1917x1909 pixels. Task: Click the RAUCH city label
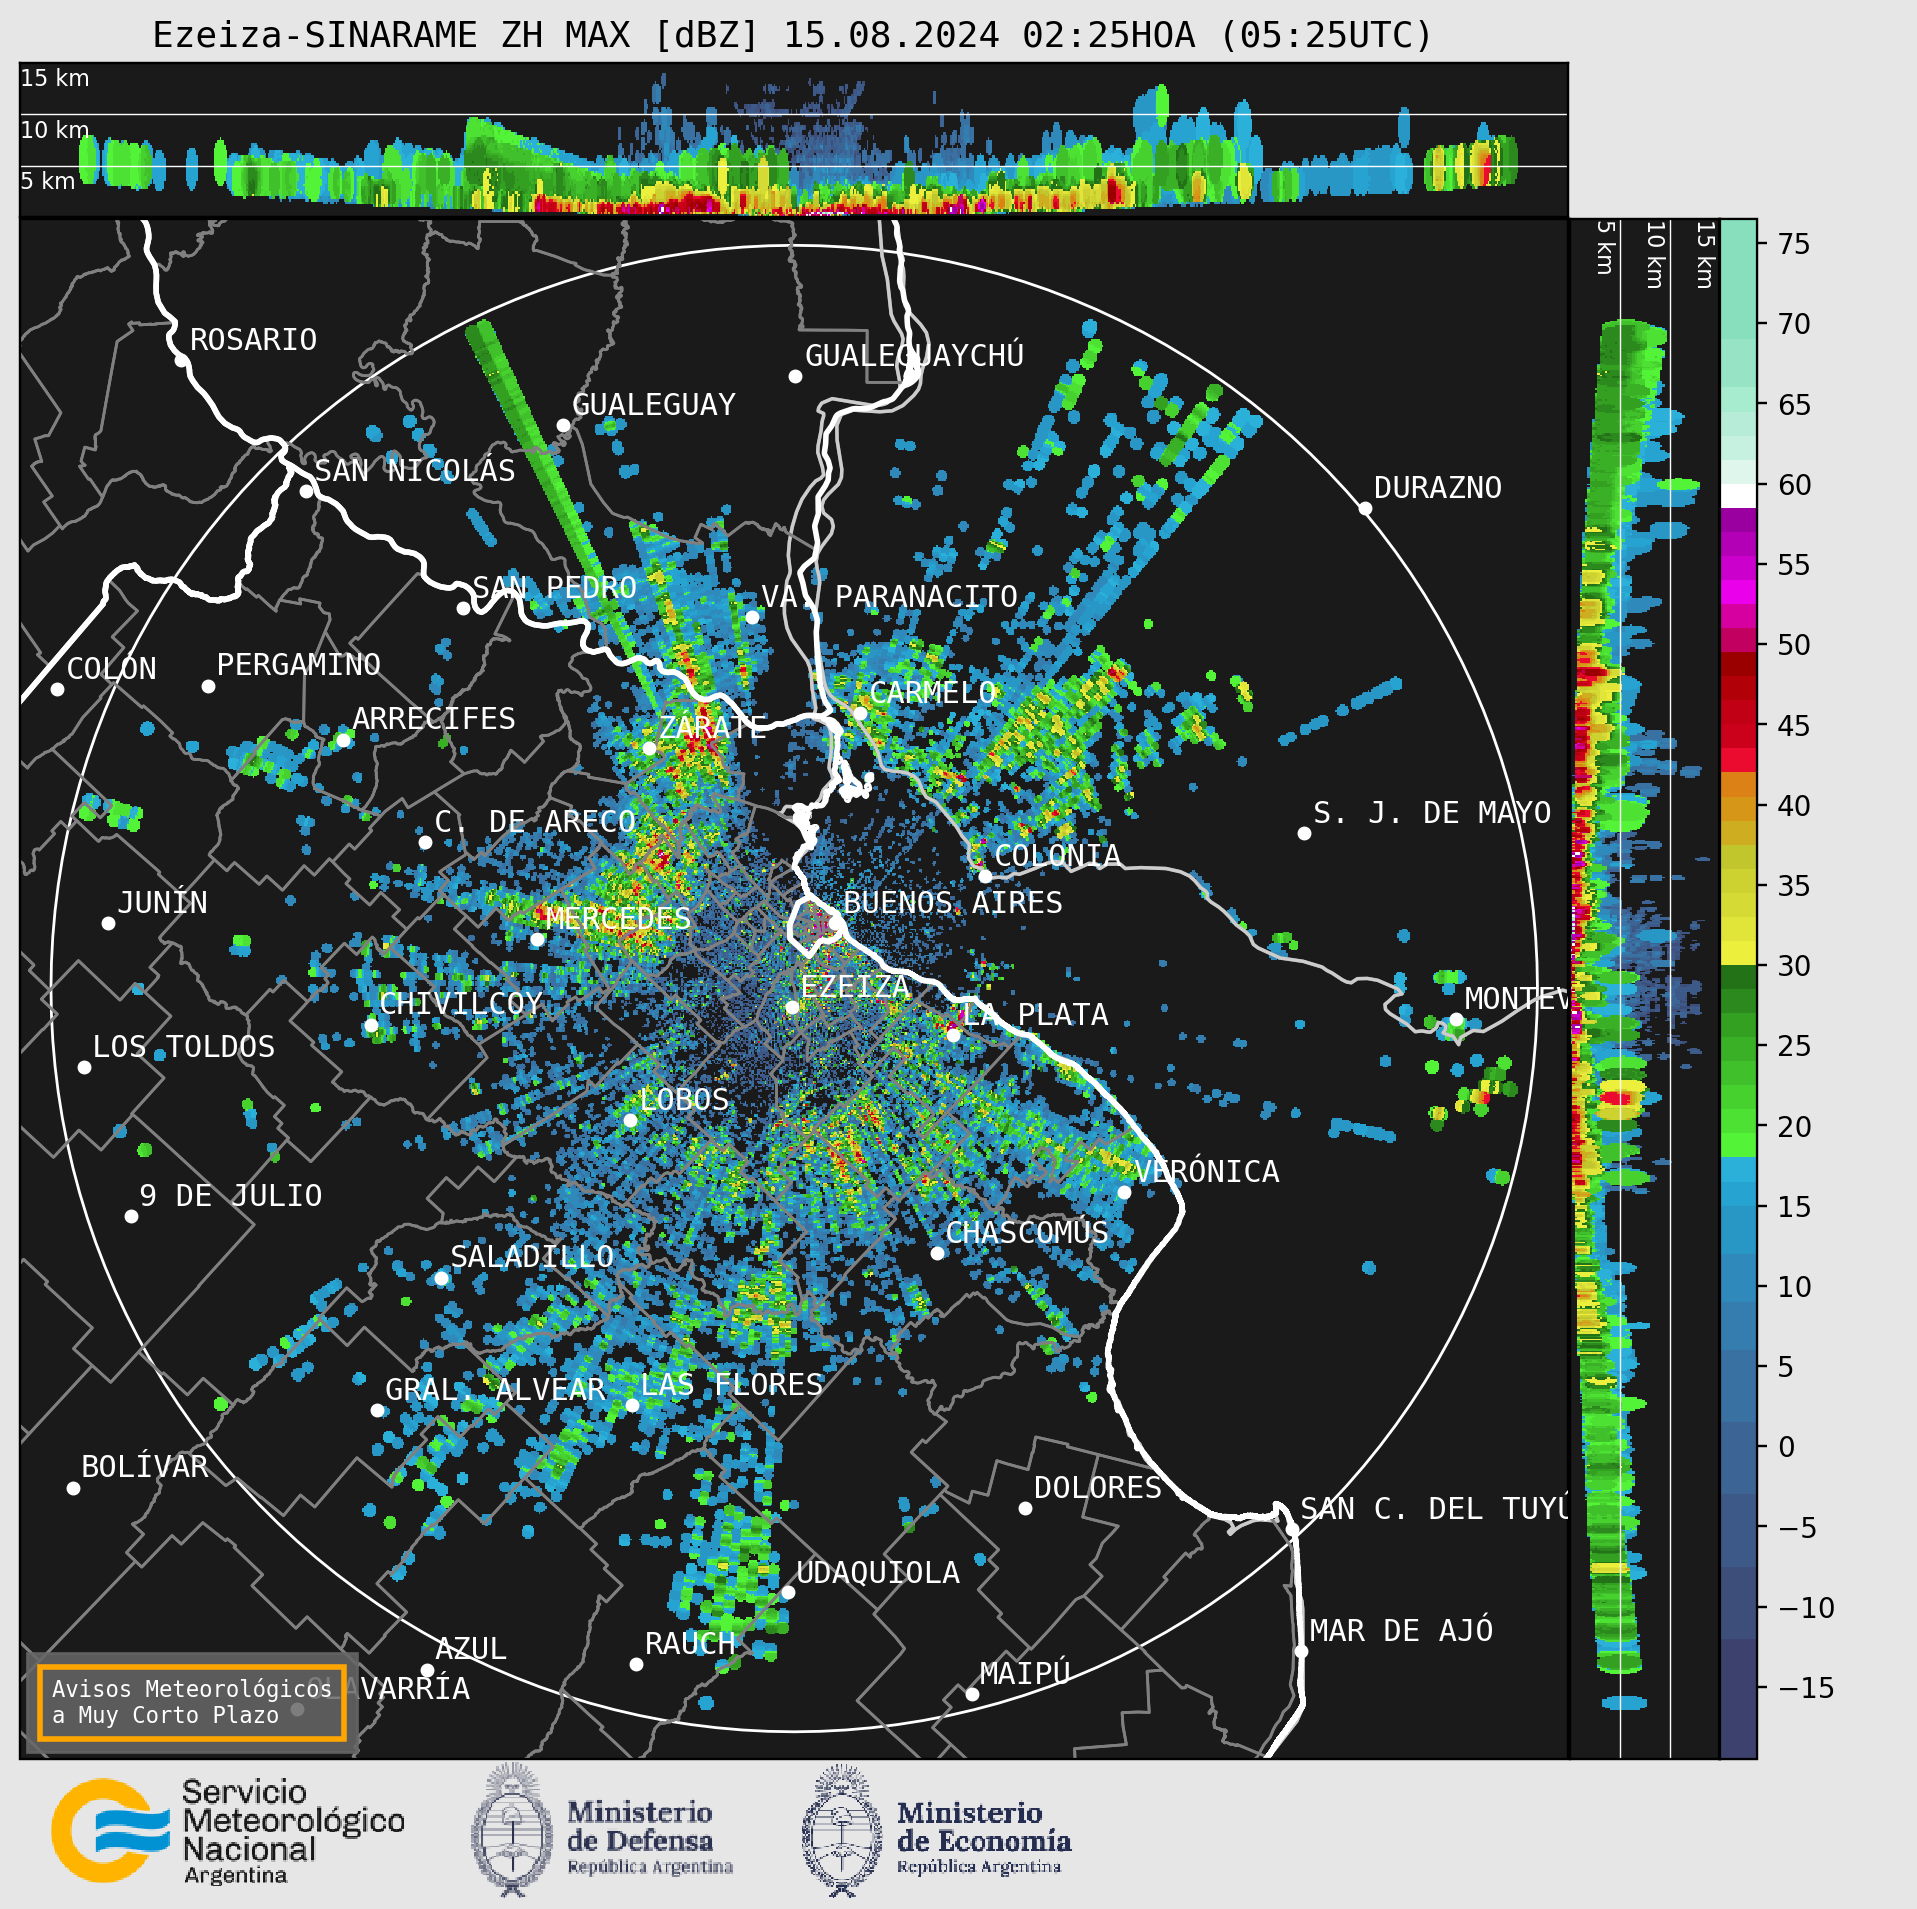[x=690, y=1644]
